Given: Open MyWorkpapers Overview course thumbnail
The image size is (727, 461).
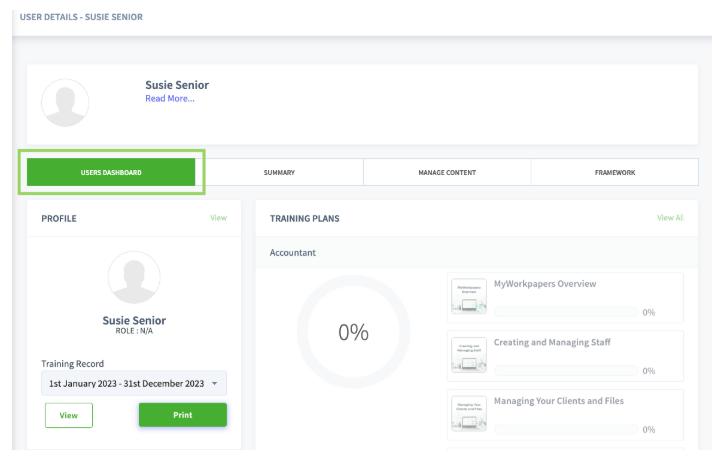Looking at the screenshot, I should (x=467, y=297).
